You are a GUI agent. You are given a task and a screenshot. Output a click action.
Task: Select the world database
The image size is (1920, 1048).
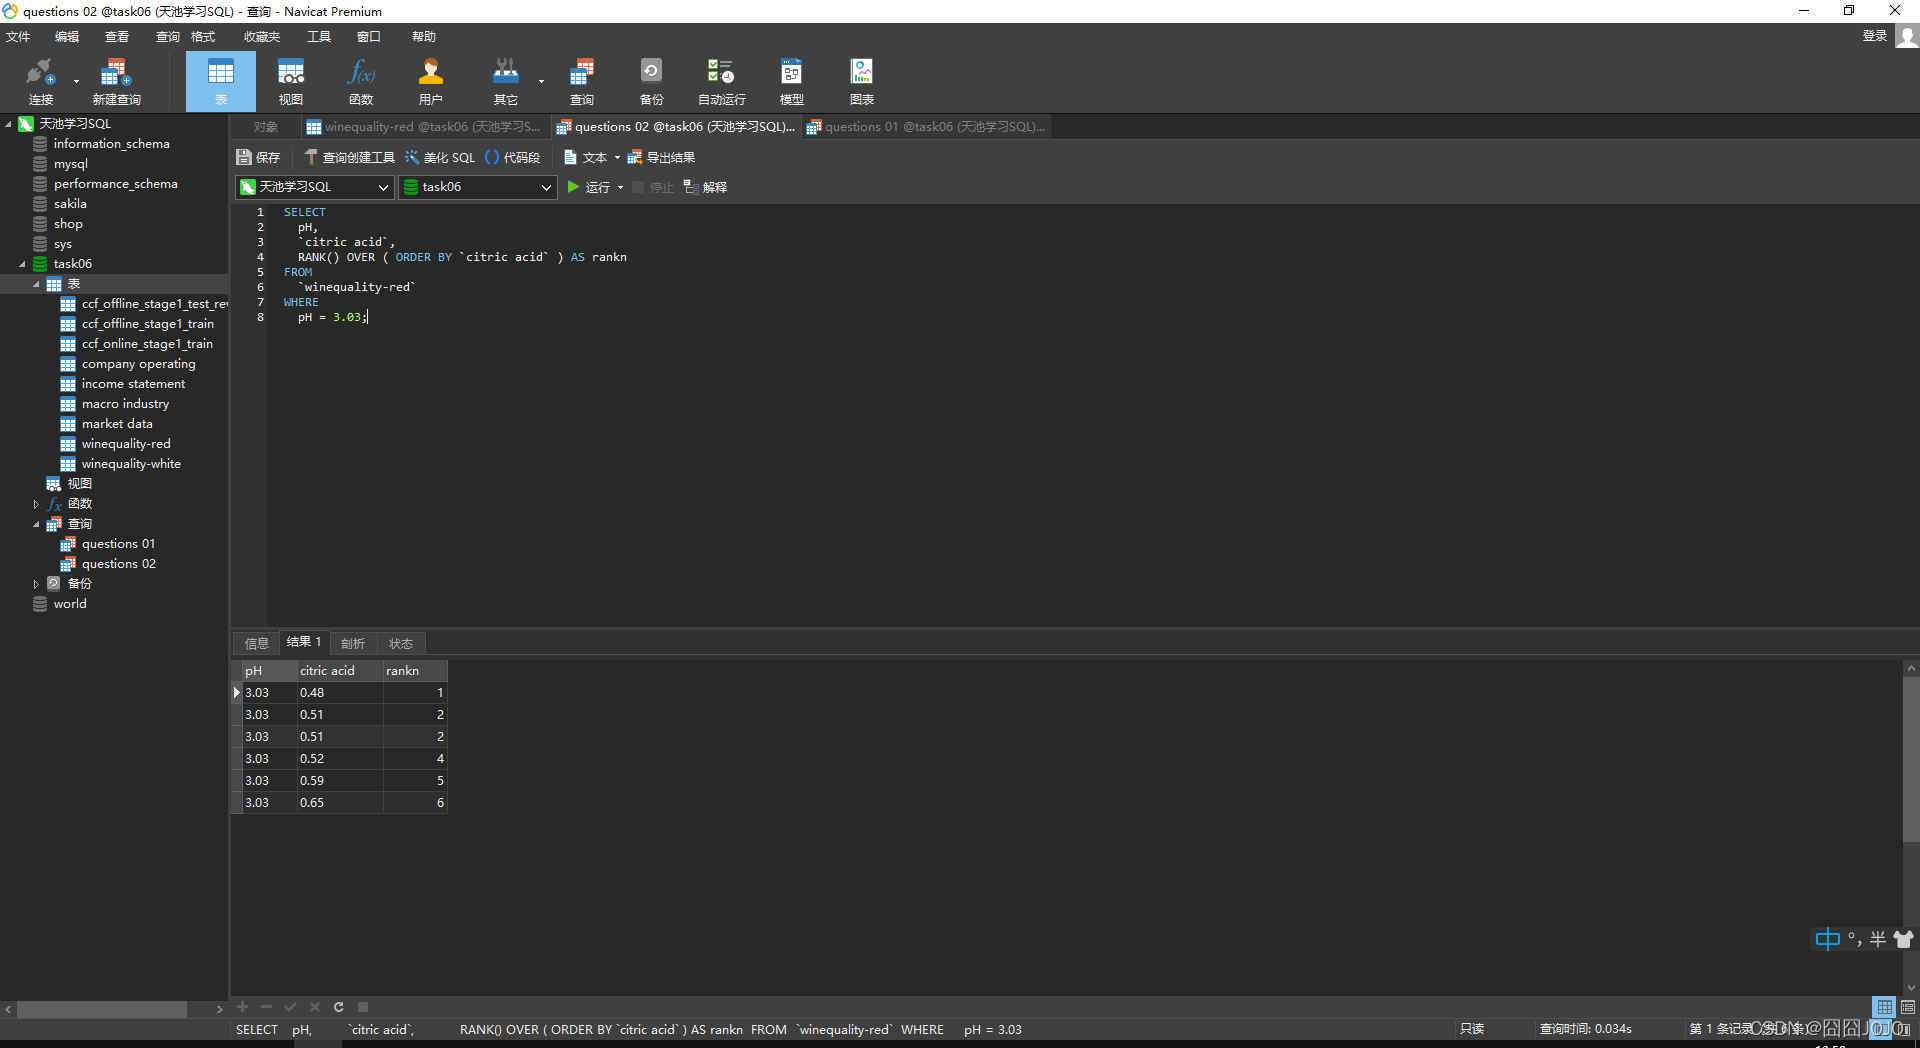pos(70,604)
